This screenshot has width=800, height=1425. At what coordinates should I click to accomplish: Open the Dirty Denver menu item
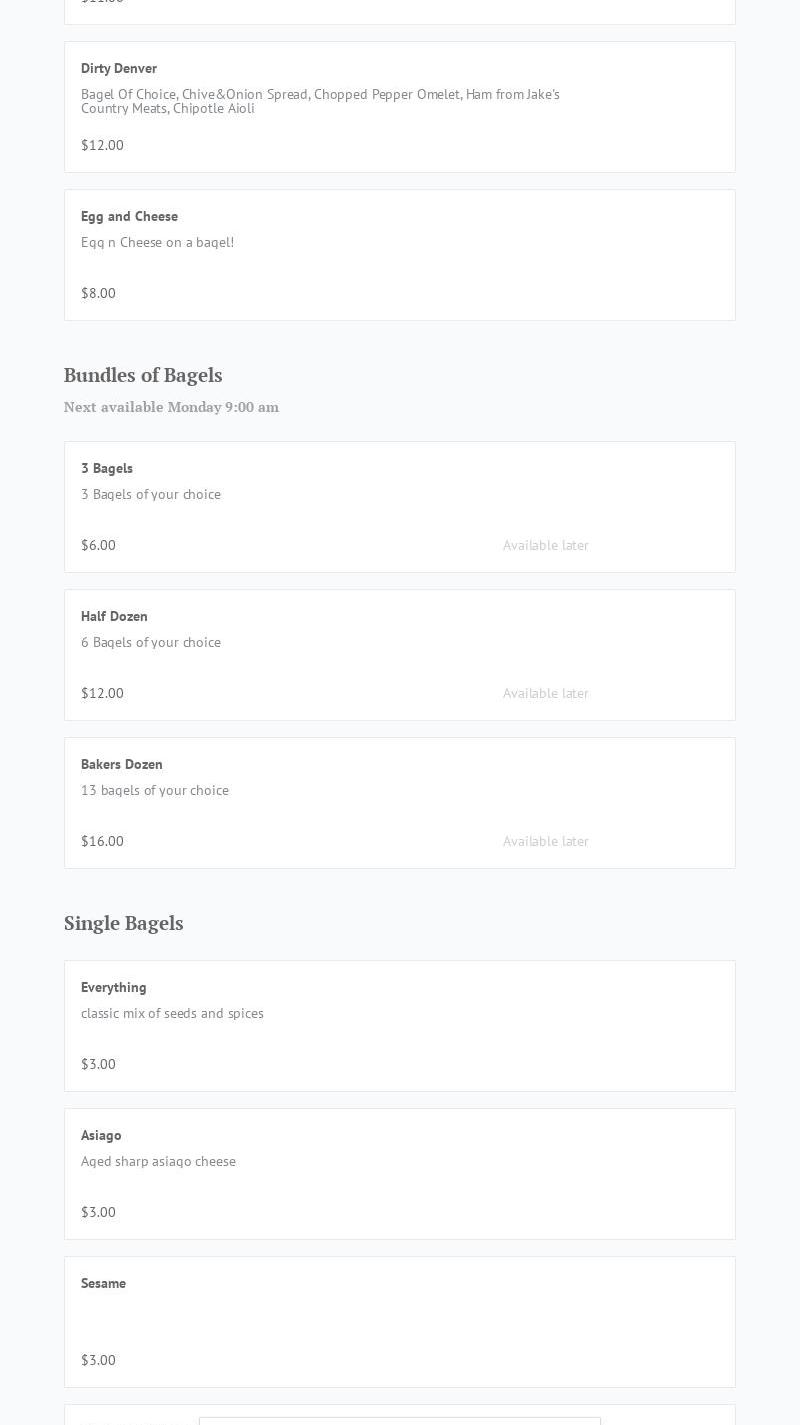point(119,68)
